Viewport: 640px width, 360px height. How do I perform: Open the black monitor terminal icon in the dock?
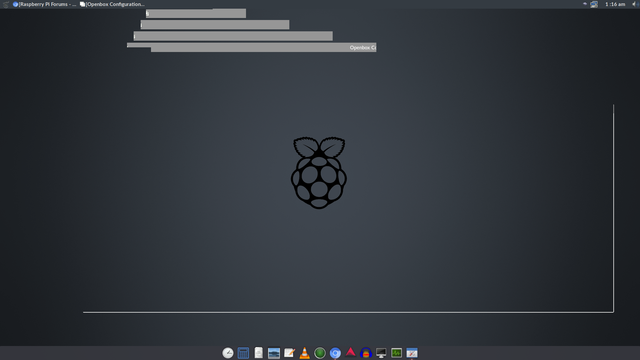pos(381,353)
